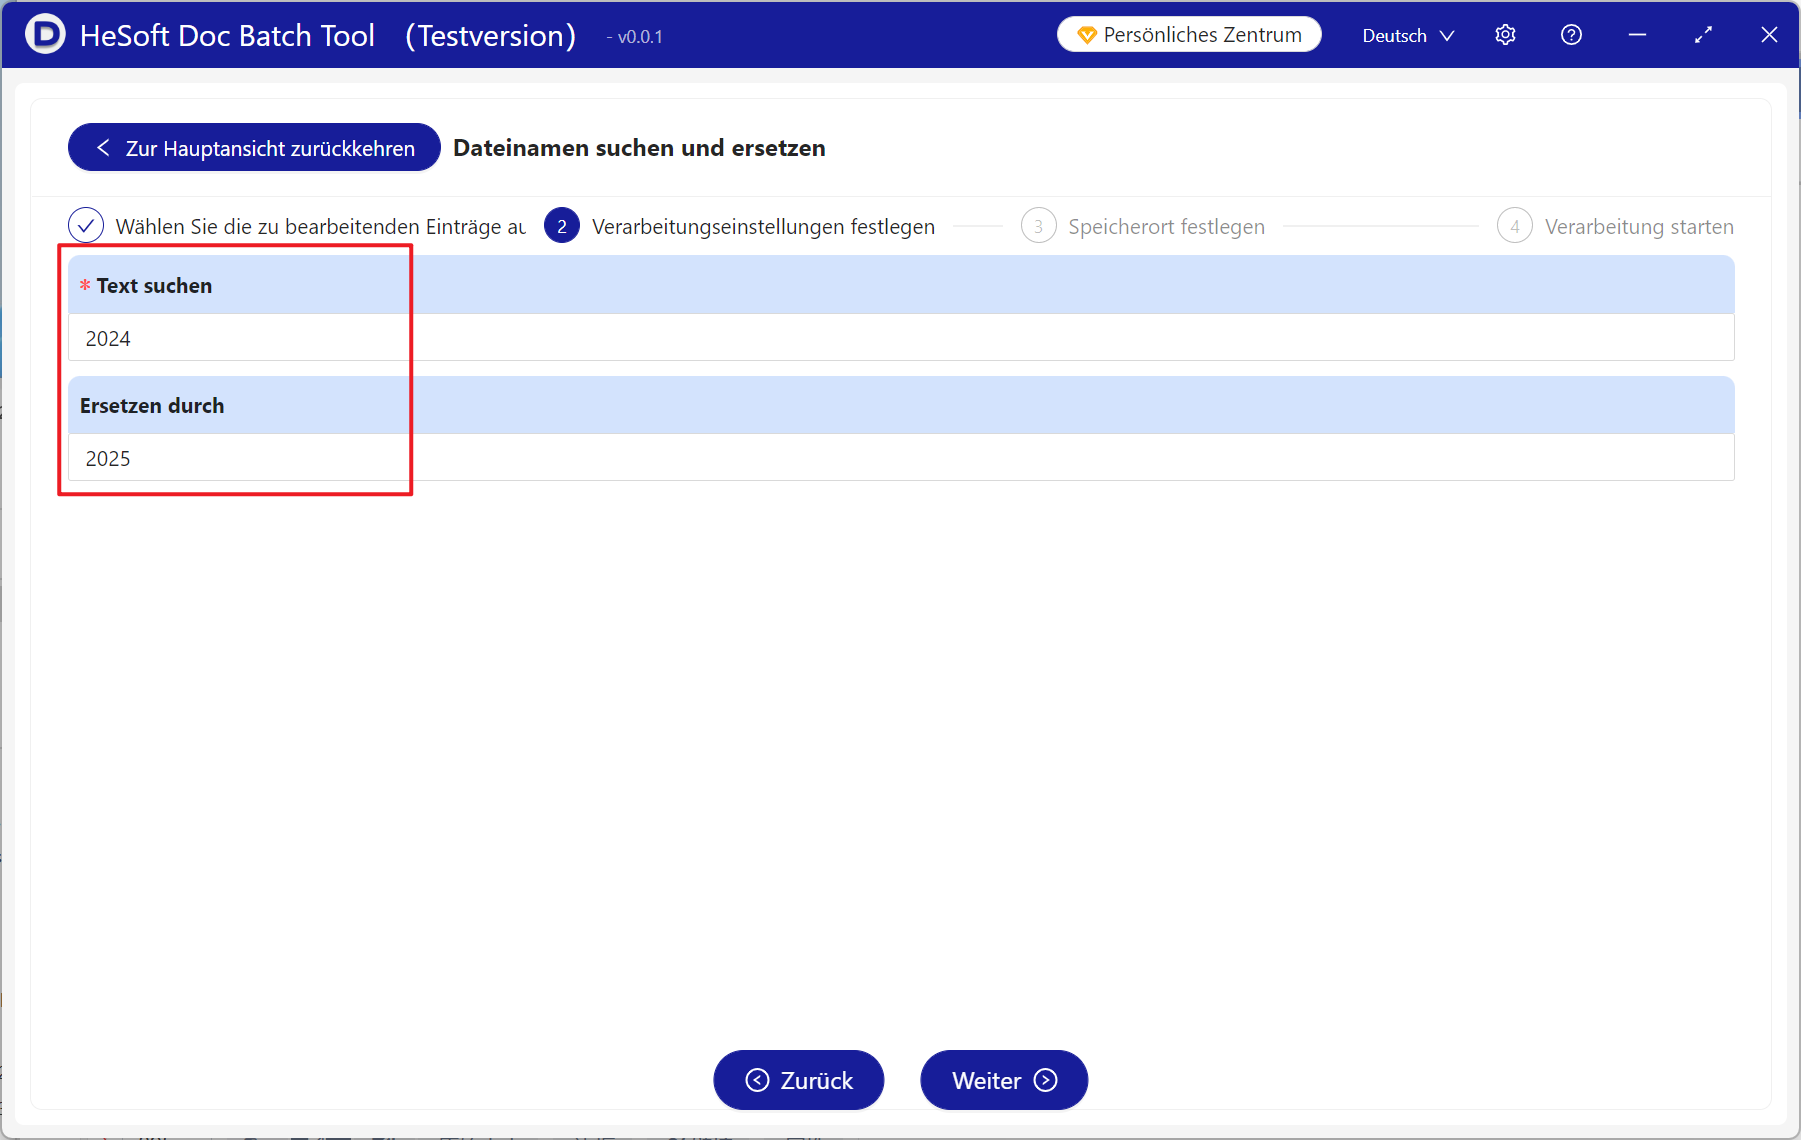The height and width of the screenshot is (1140, 1801).
Task: Expand the Deutsch language dropdown
Action: click(1408, 35)
